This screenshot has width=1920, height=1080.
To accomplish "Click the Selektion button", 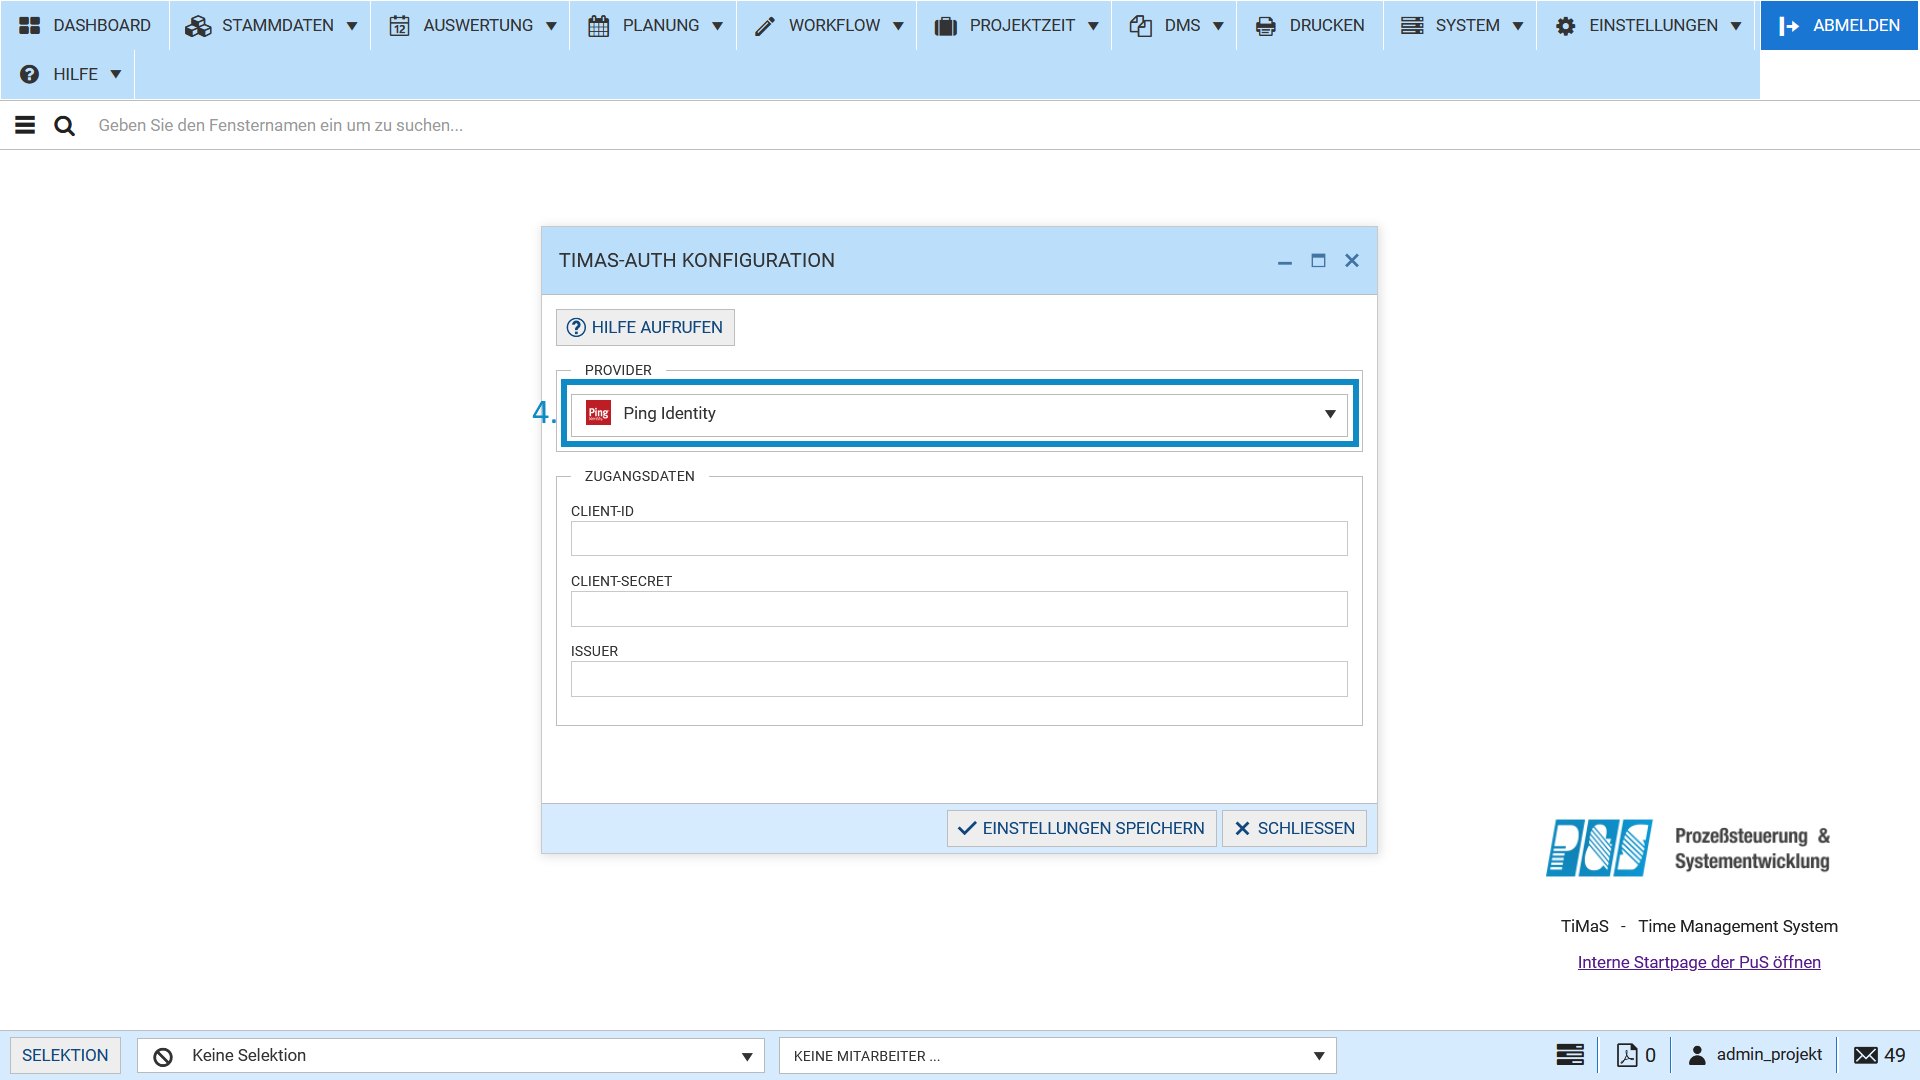I will tap(65, 1056).
